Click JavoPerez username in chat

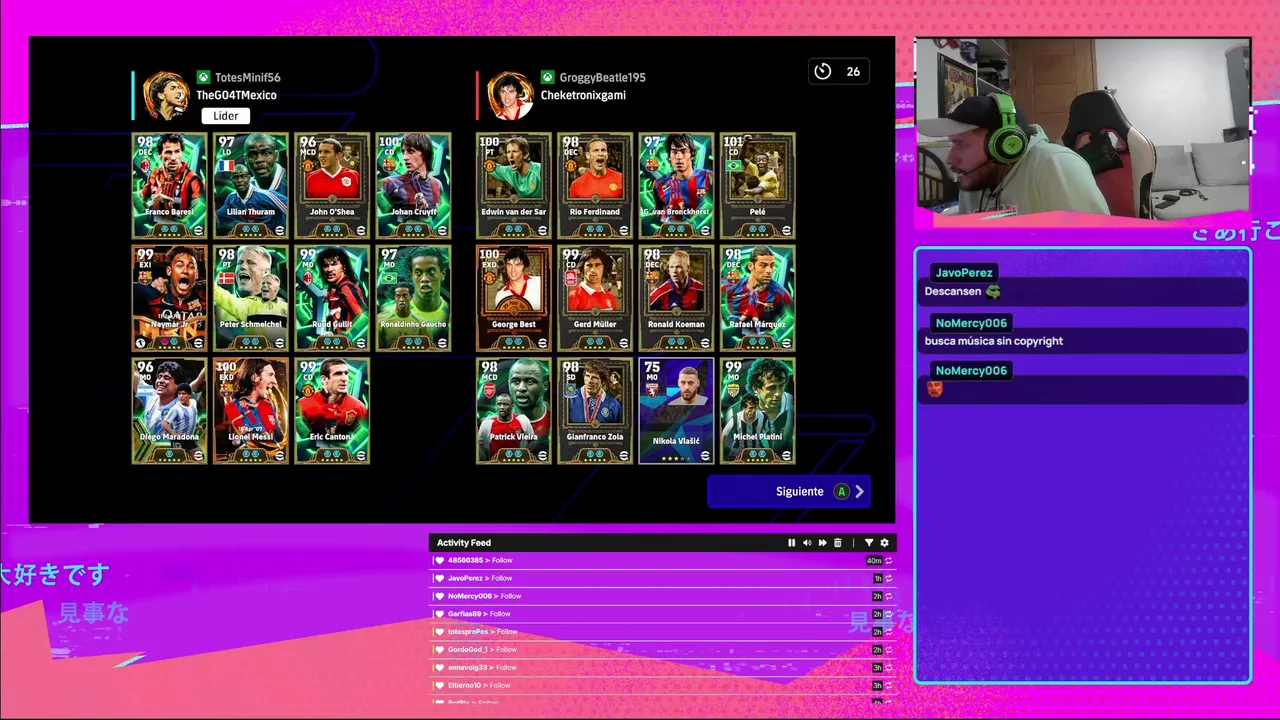[964, 272]
